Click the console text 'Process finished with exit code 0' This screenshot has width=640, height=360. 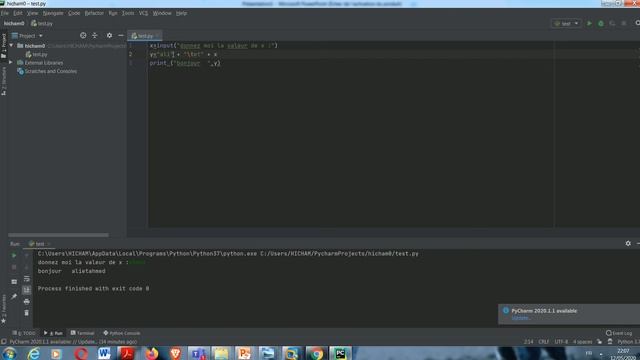pos(93,289)
